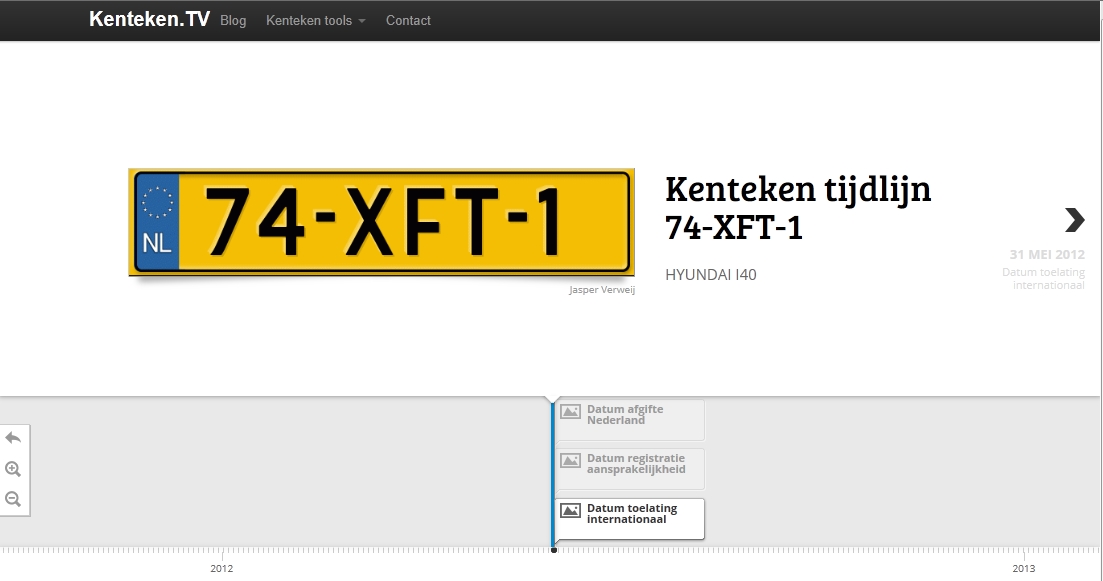The image size is (1103, 581).
Task: Zoom out on the timeline
Action: pyautogui.click(x=13, y=499)
